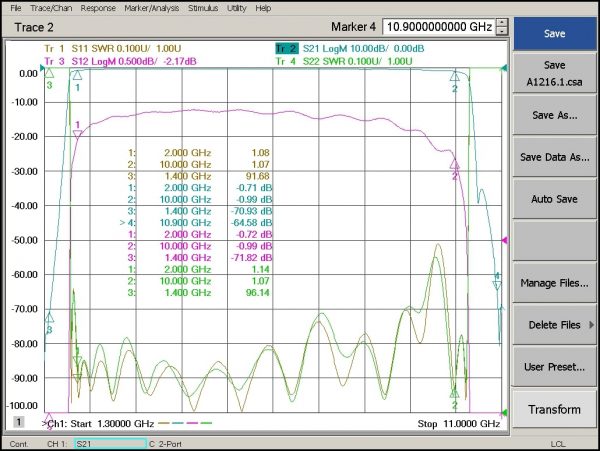Click the -0.71 dB marker readout
Screen dimensions: 600x451
[254, 188]
